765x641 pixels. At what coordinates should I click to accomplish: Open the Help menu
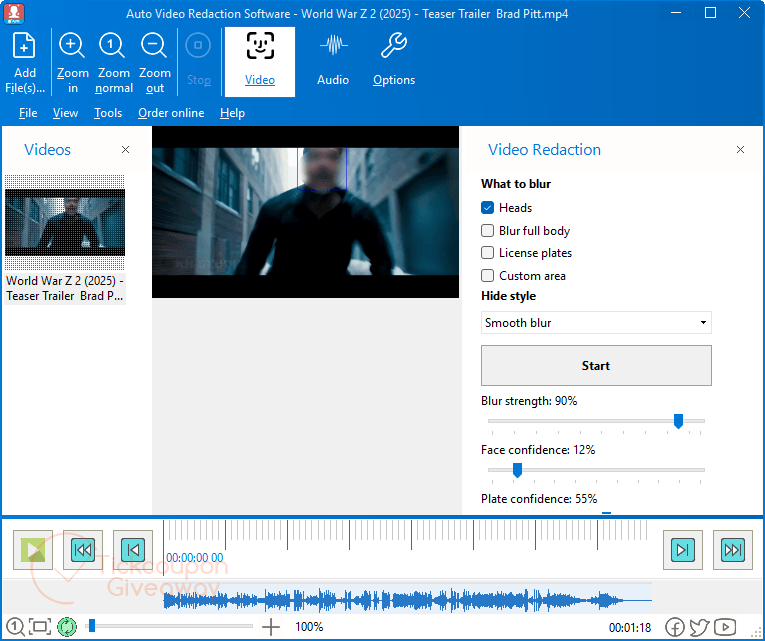pos(232,113)
